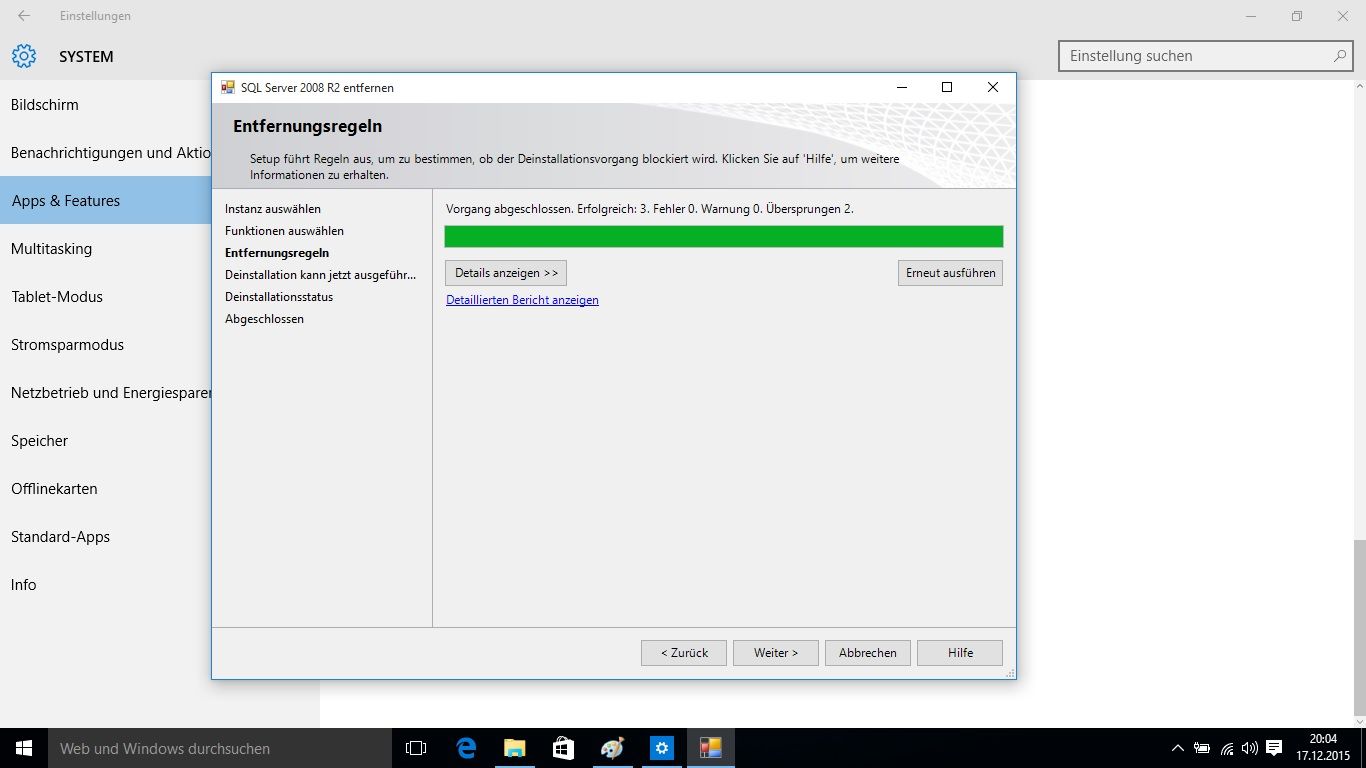This screenshot has height=768, width=1366.
Task: Select 'Deinstallation kann jetzt ausgeführ...' step
Action: 321,275
